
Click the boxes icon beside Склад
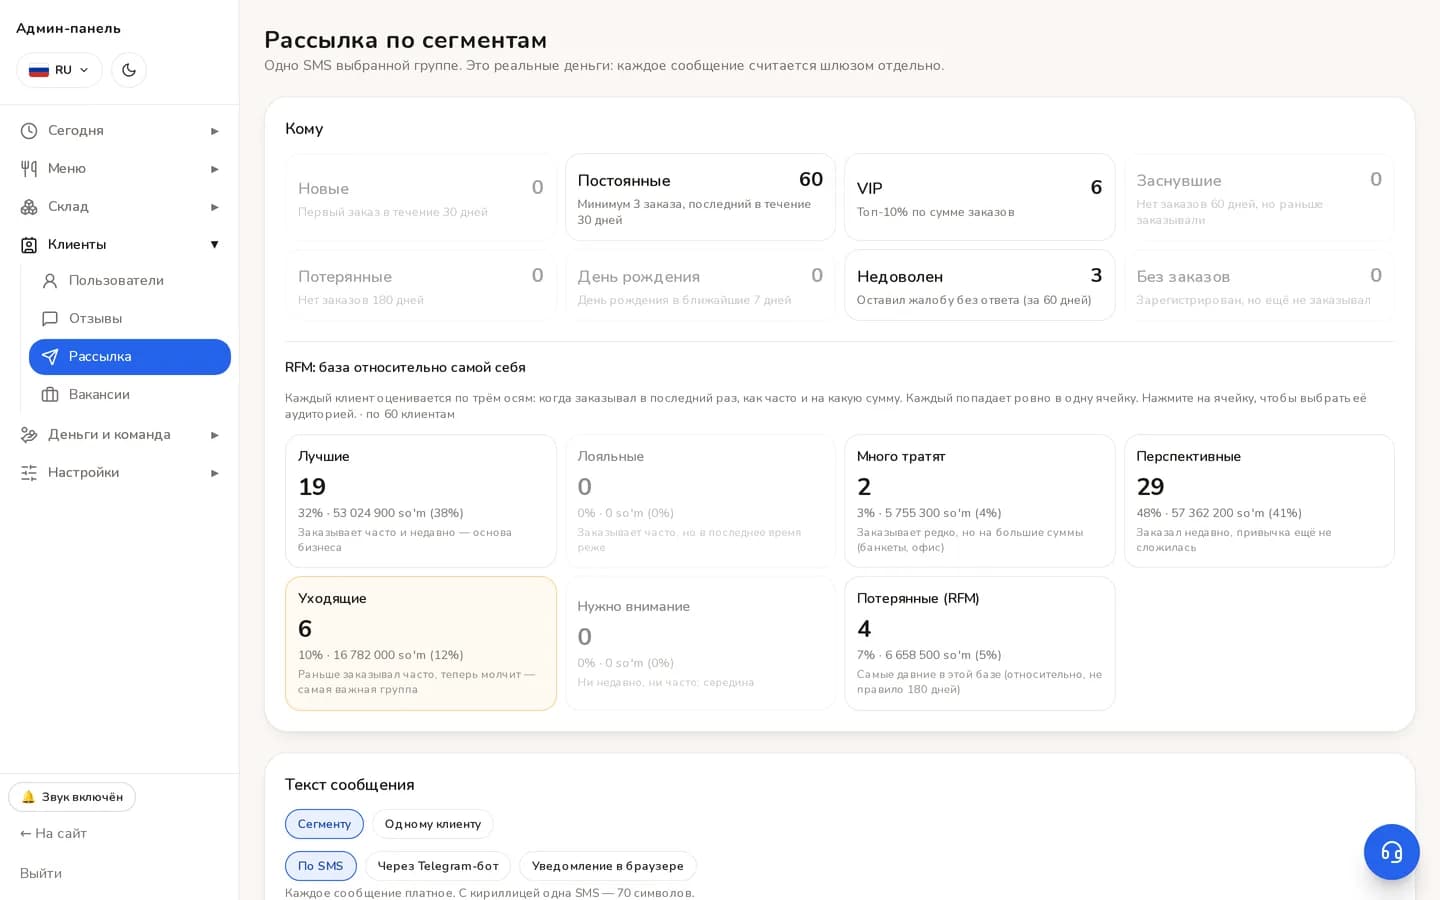29,207
